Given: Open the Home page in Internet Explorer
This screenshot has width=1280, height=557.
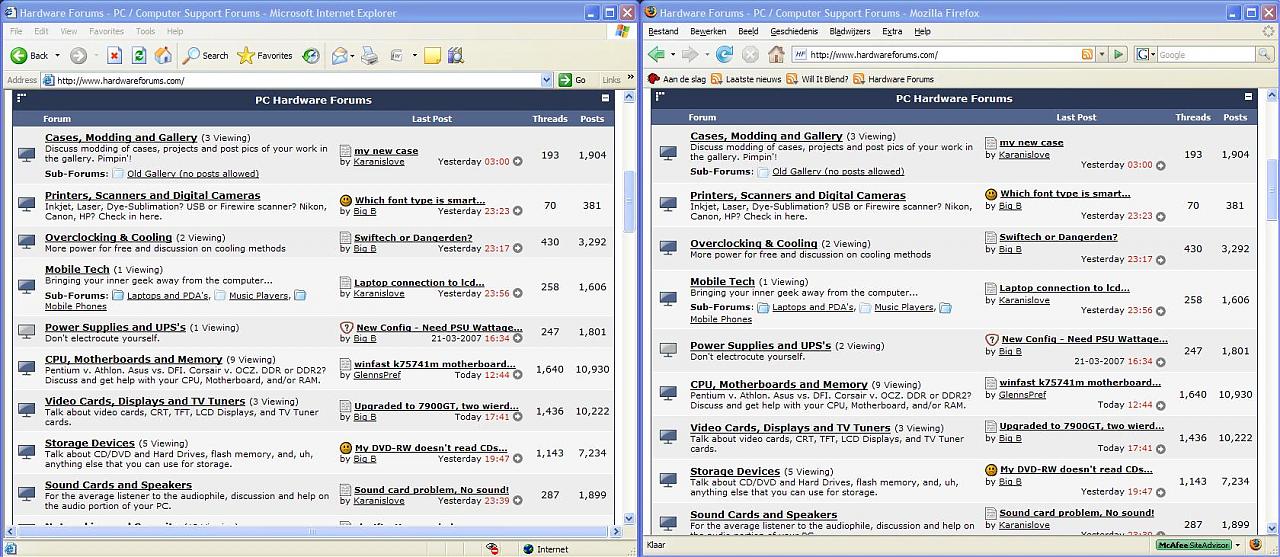Looking at the screenshot, I should pos(163,55).
